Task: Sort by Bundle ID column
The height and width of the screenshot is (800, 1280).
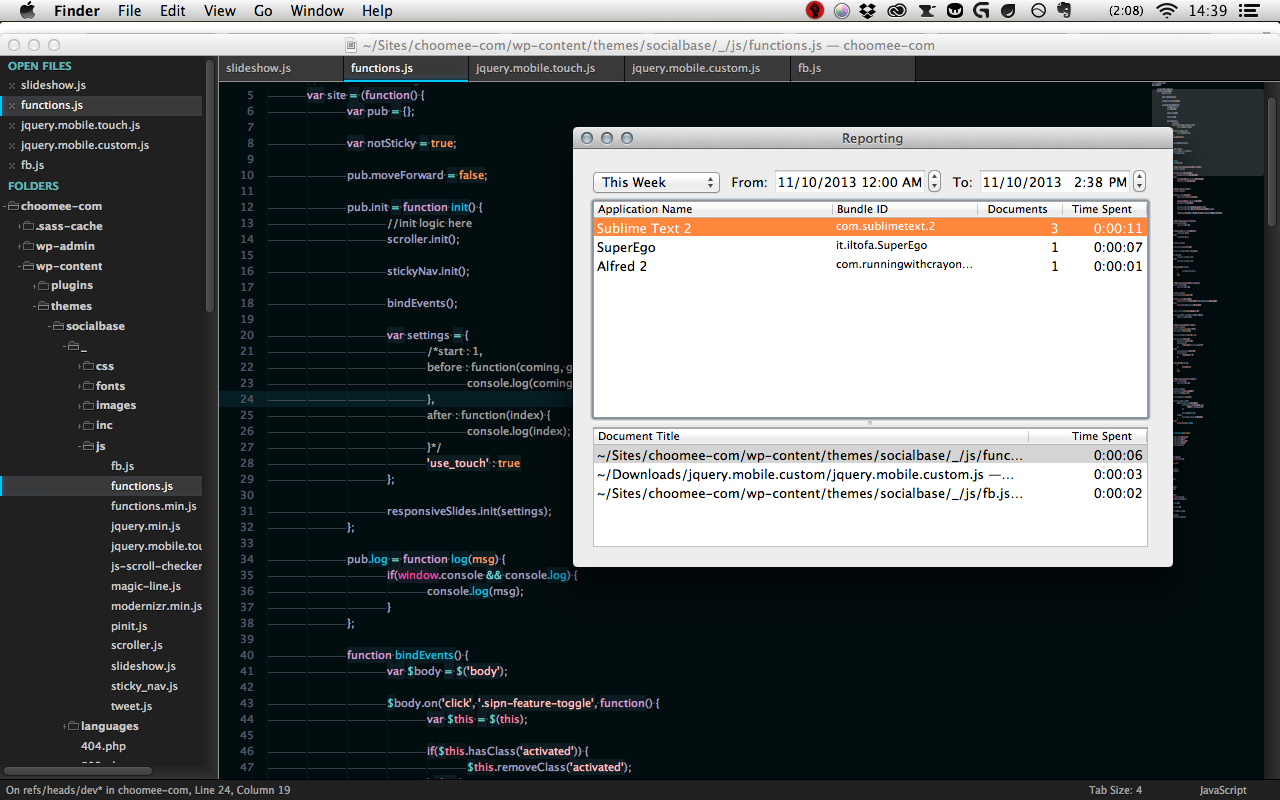Action: 905,209
